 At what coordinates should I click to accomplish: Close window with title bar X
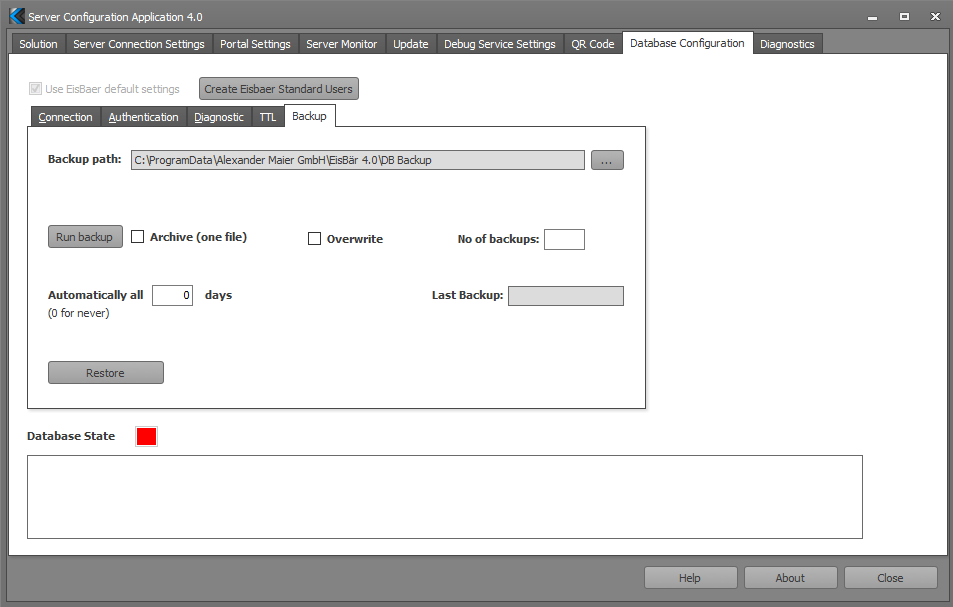click(935, 16)
